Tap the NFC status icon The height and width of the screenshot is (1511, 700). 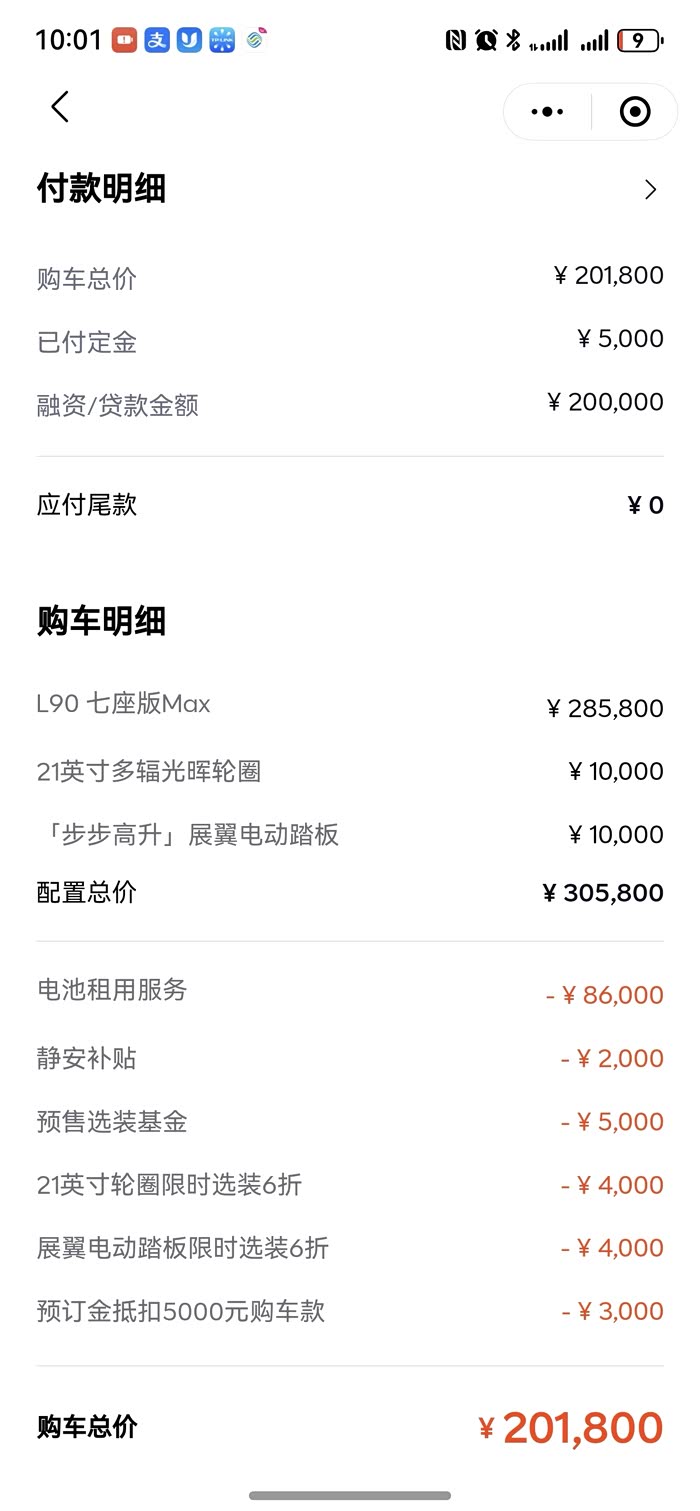coord(456,40)
